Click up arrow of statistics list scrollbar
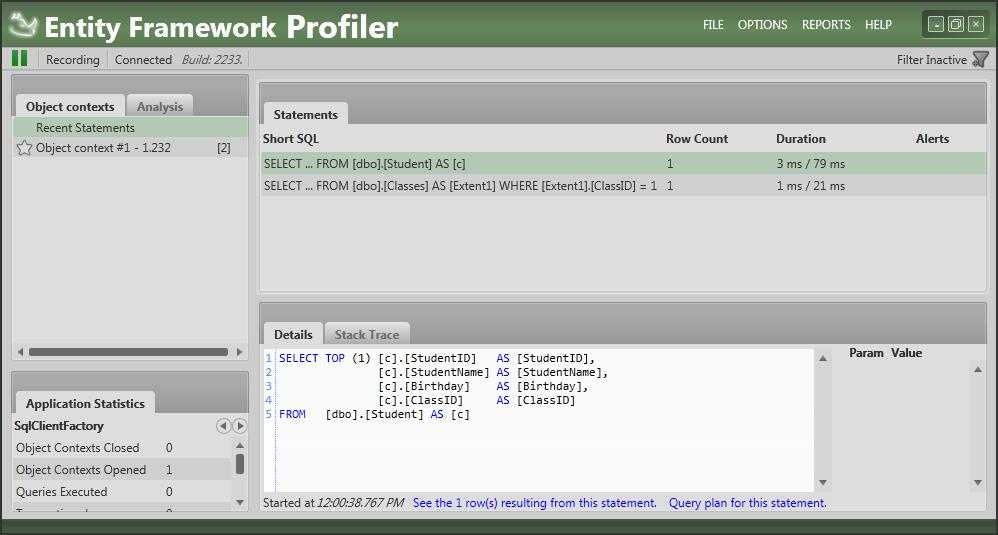Screen dimensions: 998x535 pos(239,445)
